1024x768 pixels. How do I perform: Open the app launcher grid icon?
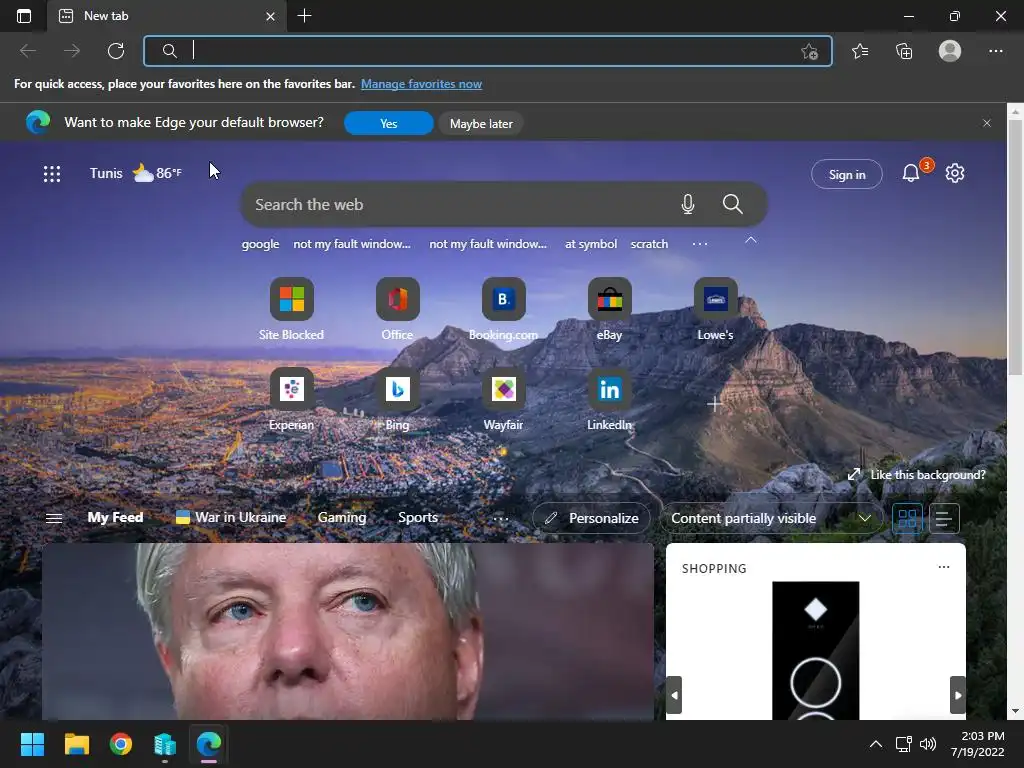[52, 174]
